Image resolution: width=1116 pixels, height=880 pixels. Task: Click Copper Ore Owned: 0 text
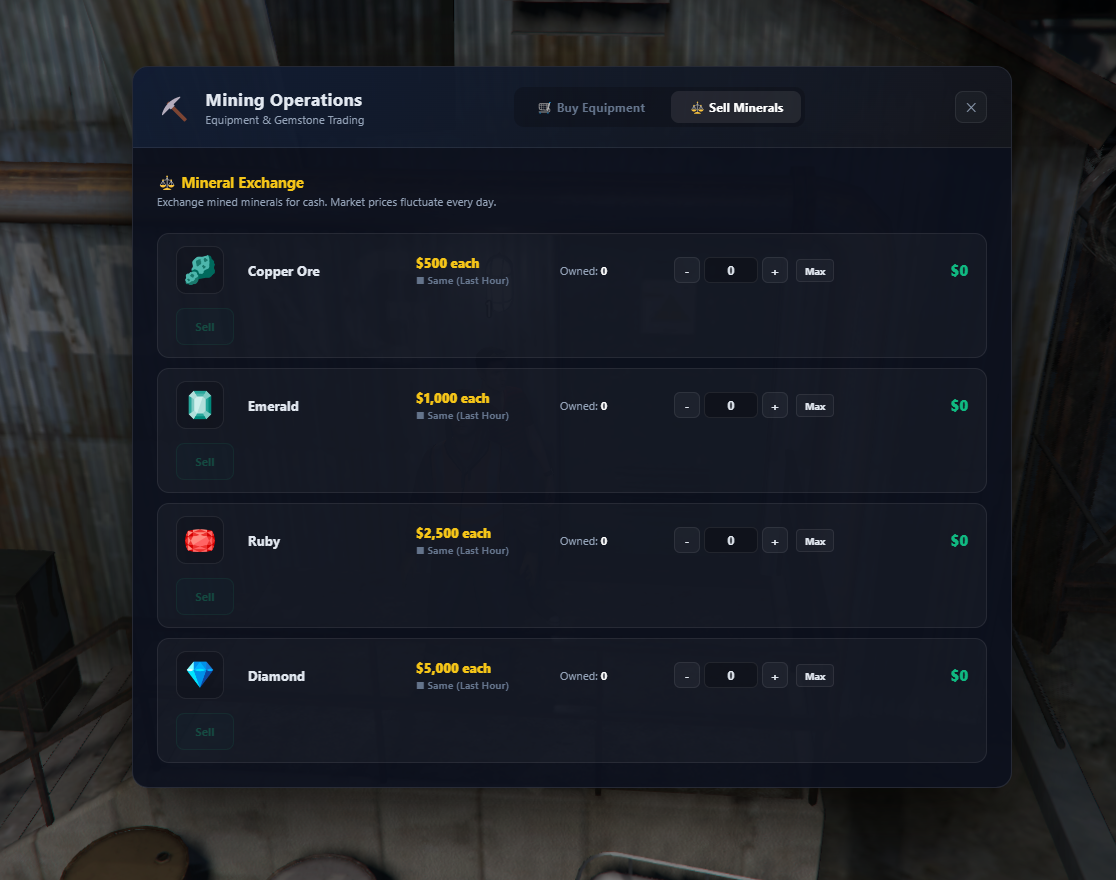[584, 271]
